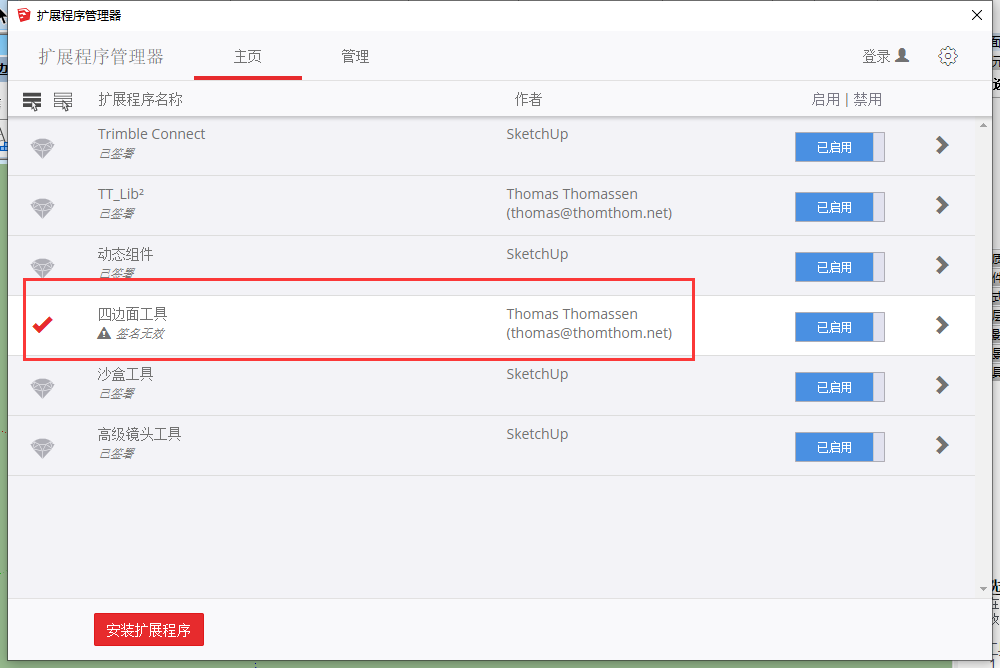Toggle 已启用 switch for TT_Lib²

coord(839,207)
